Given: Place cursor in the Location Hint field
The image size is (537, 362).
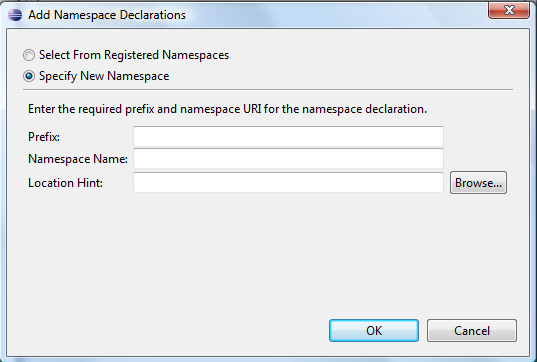Looking at the screenshot, I should click(288, 183).
